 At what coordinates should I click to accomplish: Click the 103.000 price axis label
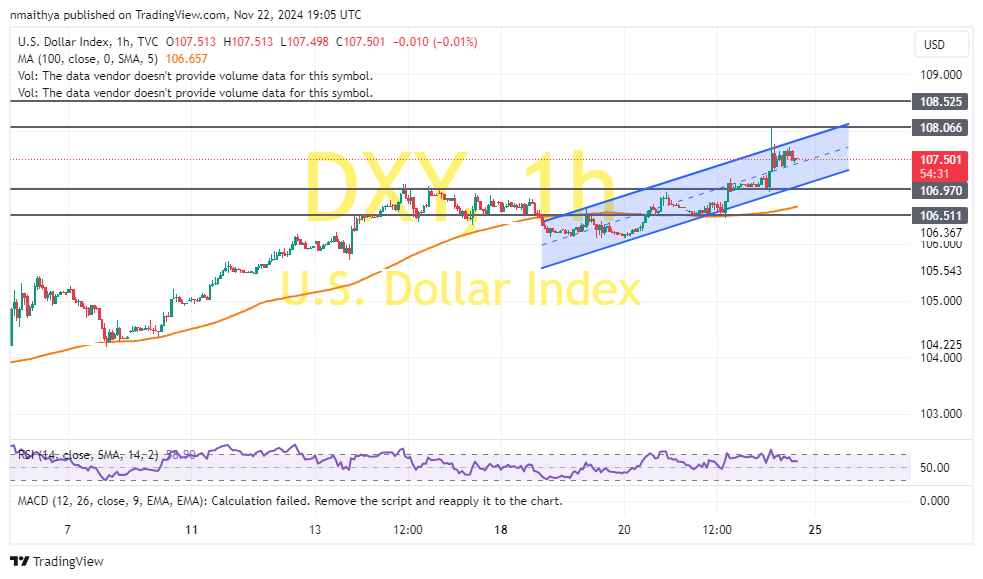pos(940,414)
